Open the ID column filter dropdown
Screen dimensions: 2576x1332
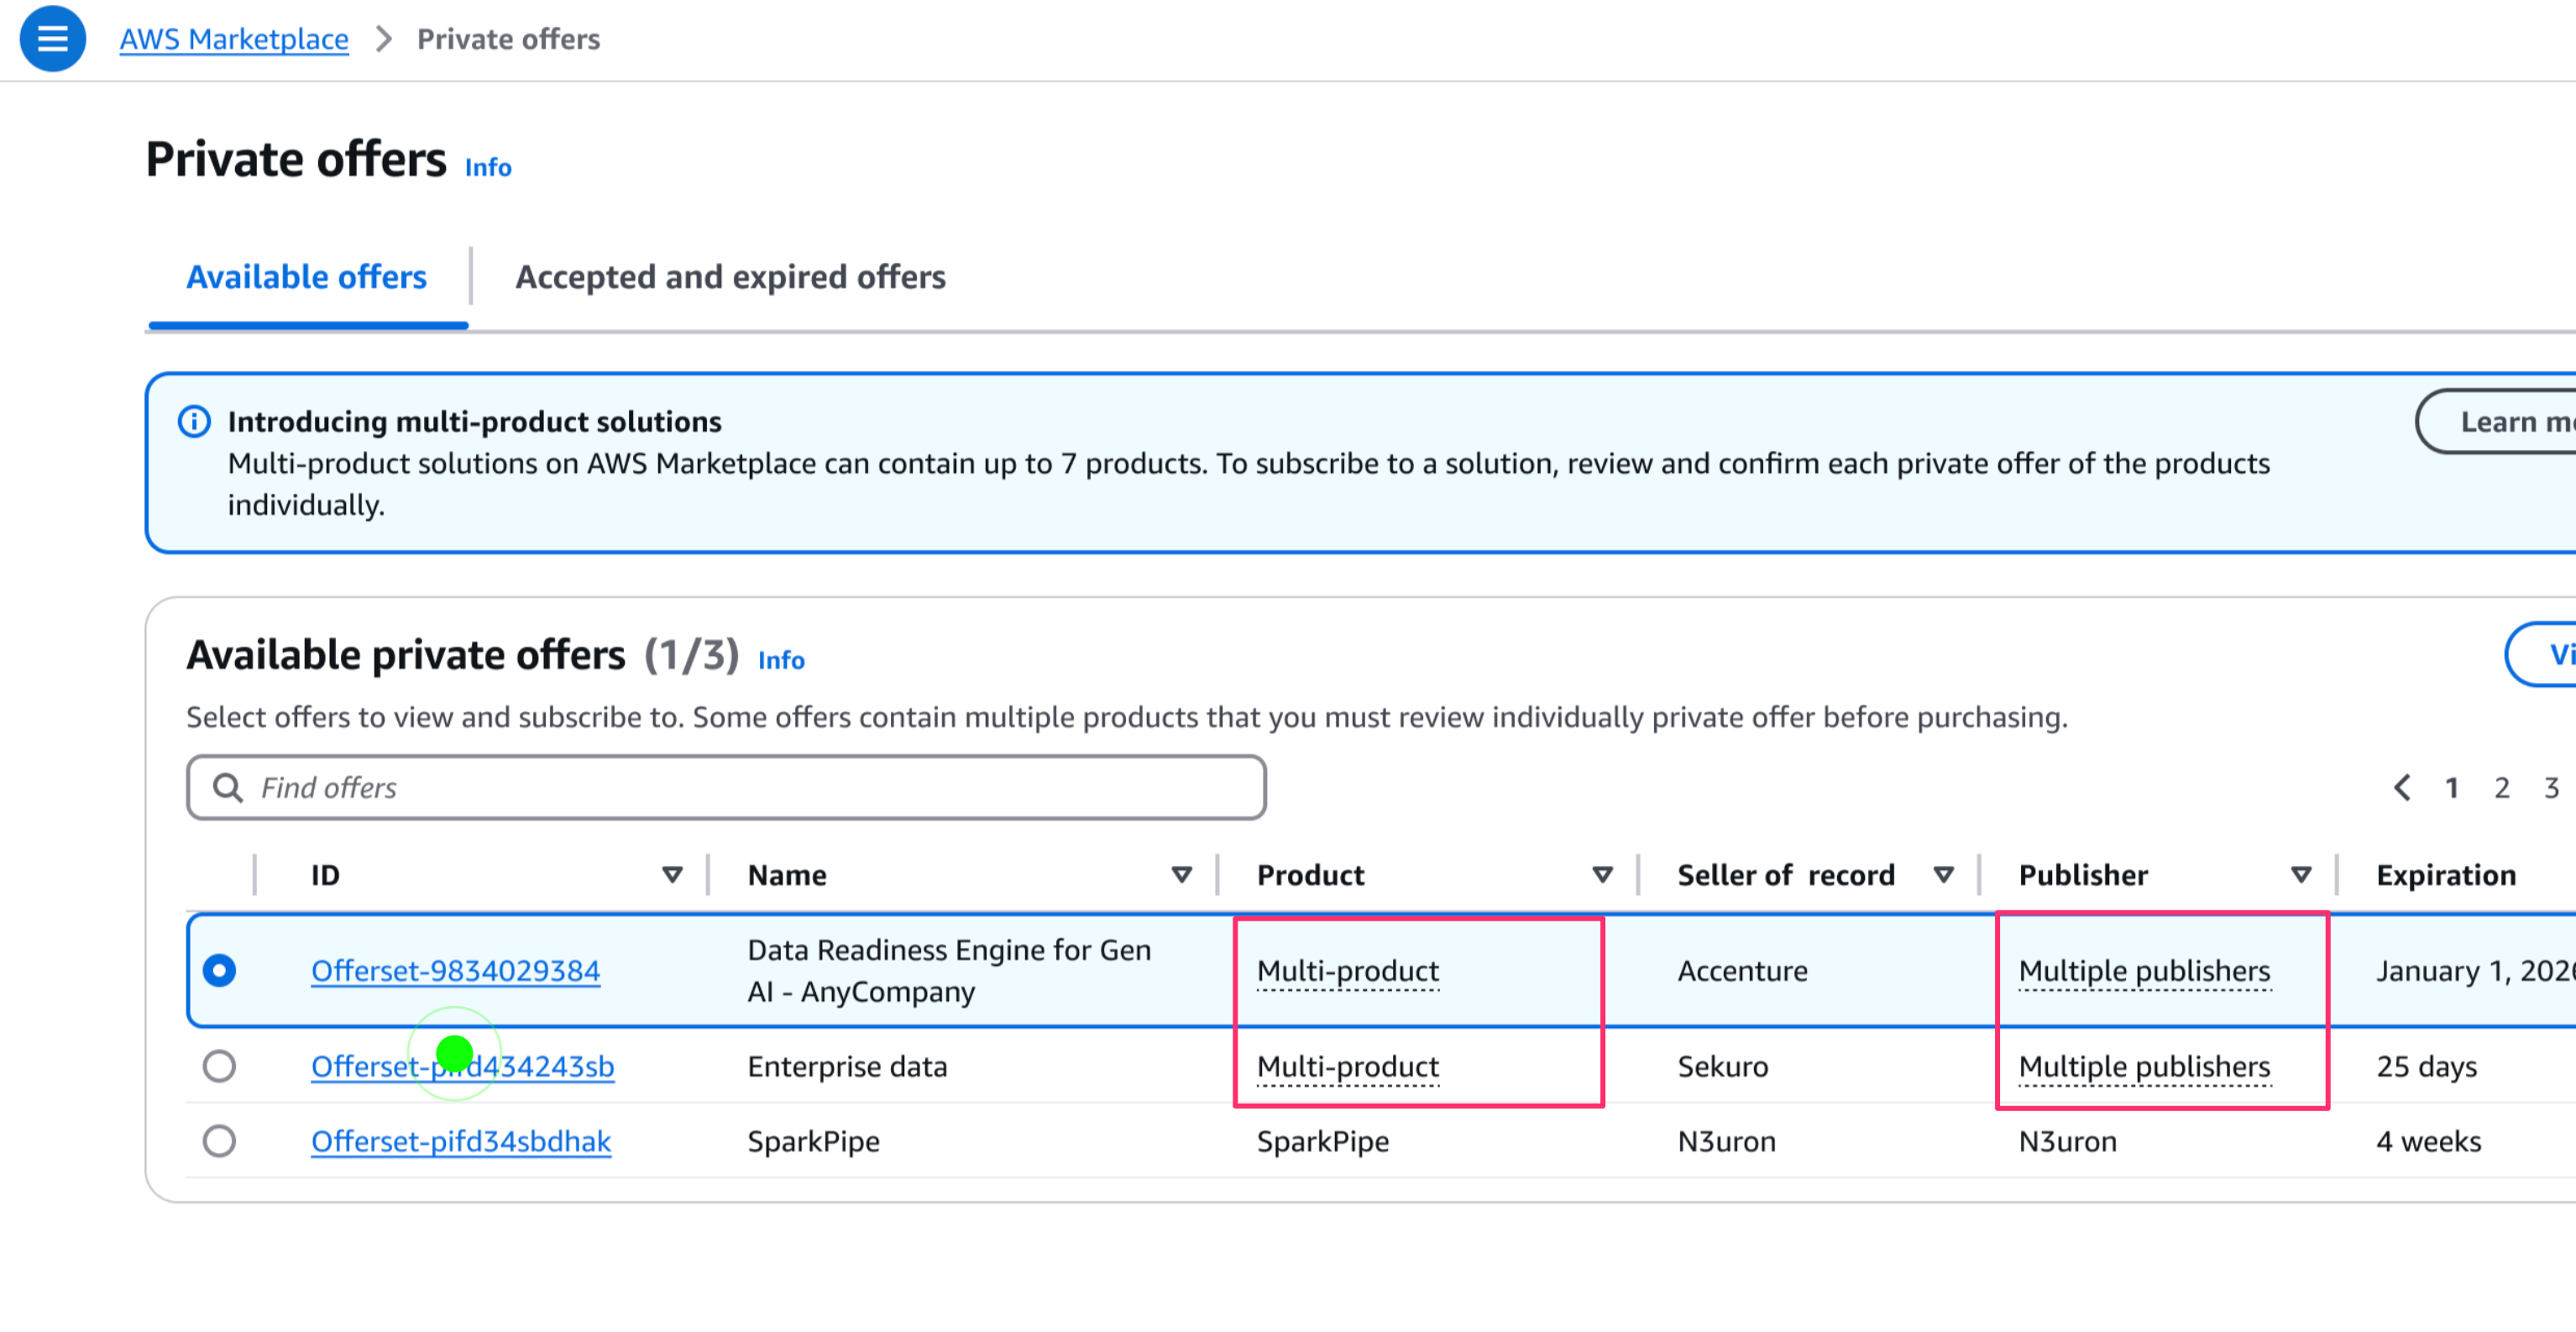tap(672, 875)
